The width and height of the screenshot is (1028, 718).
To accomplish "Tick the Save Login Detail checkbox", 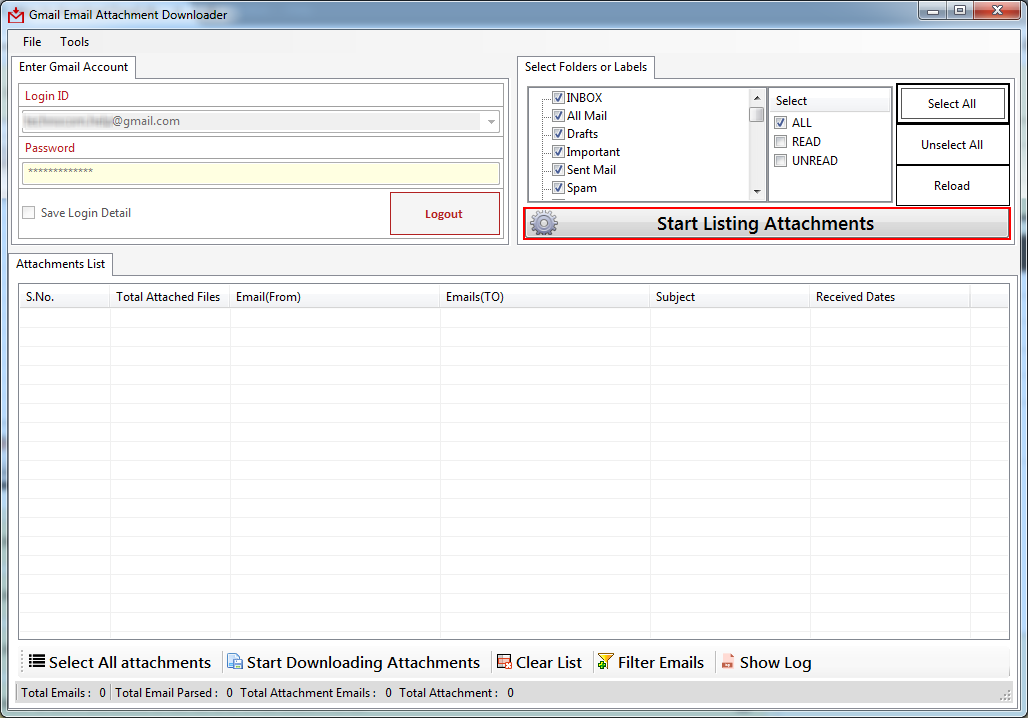I will pos(29,212).
